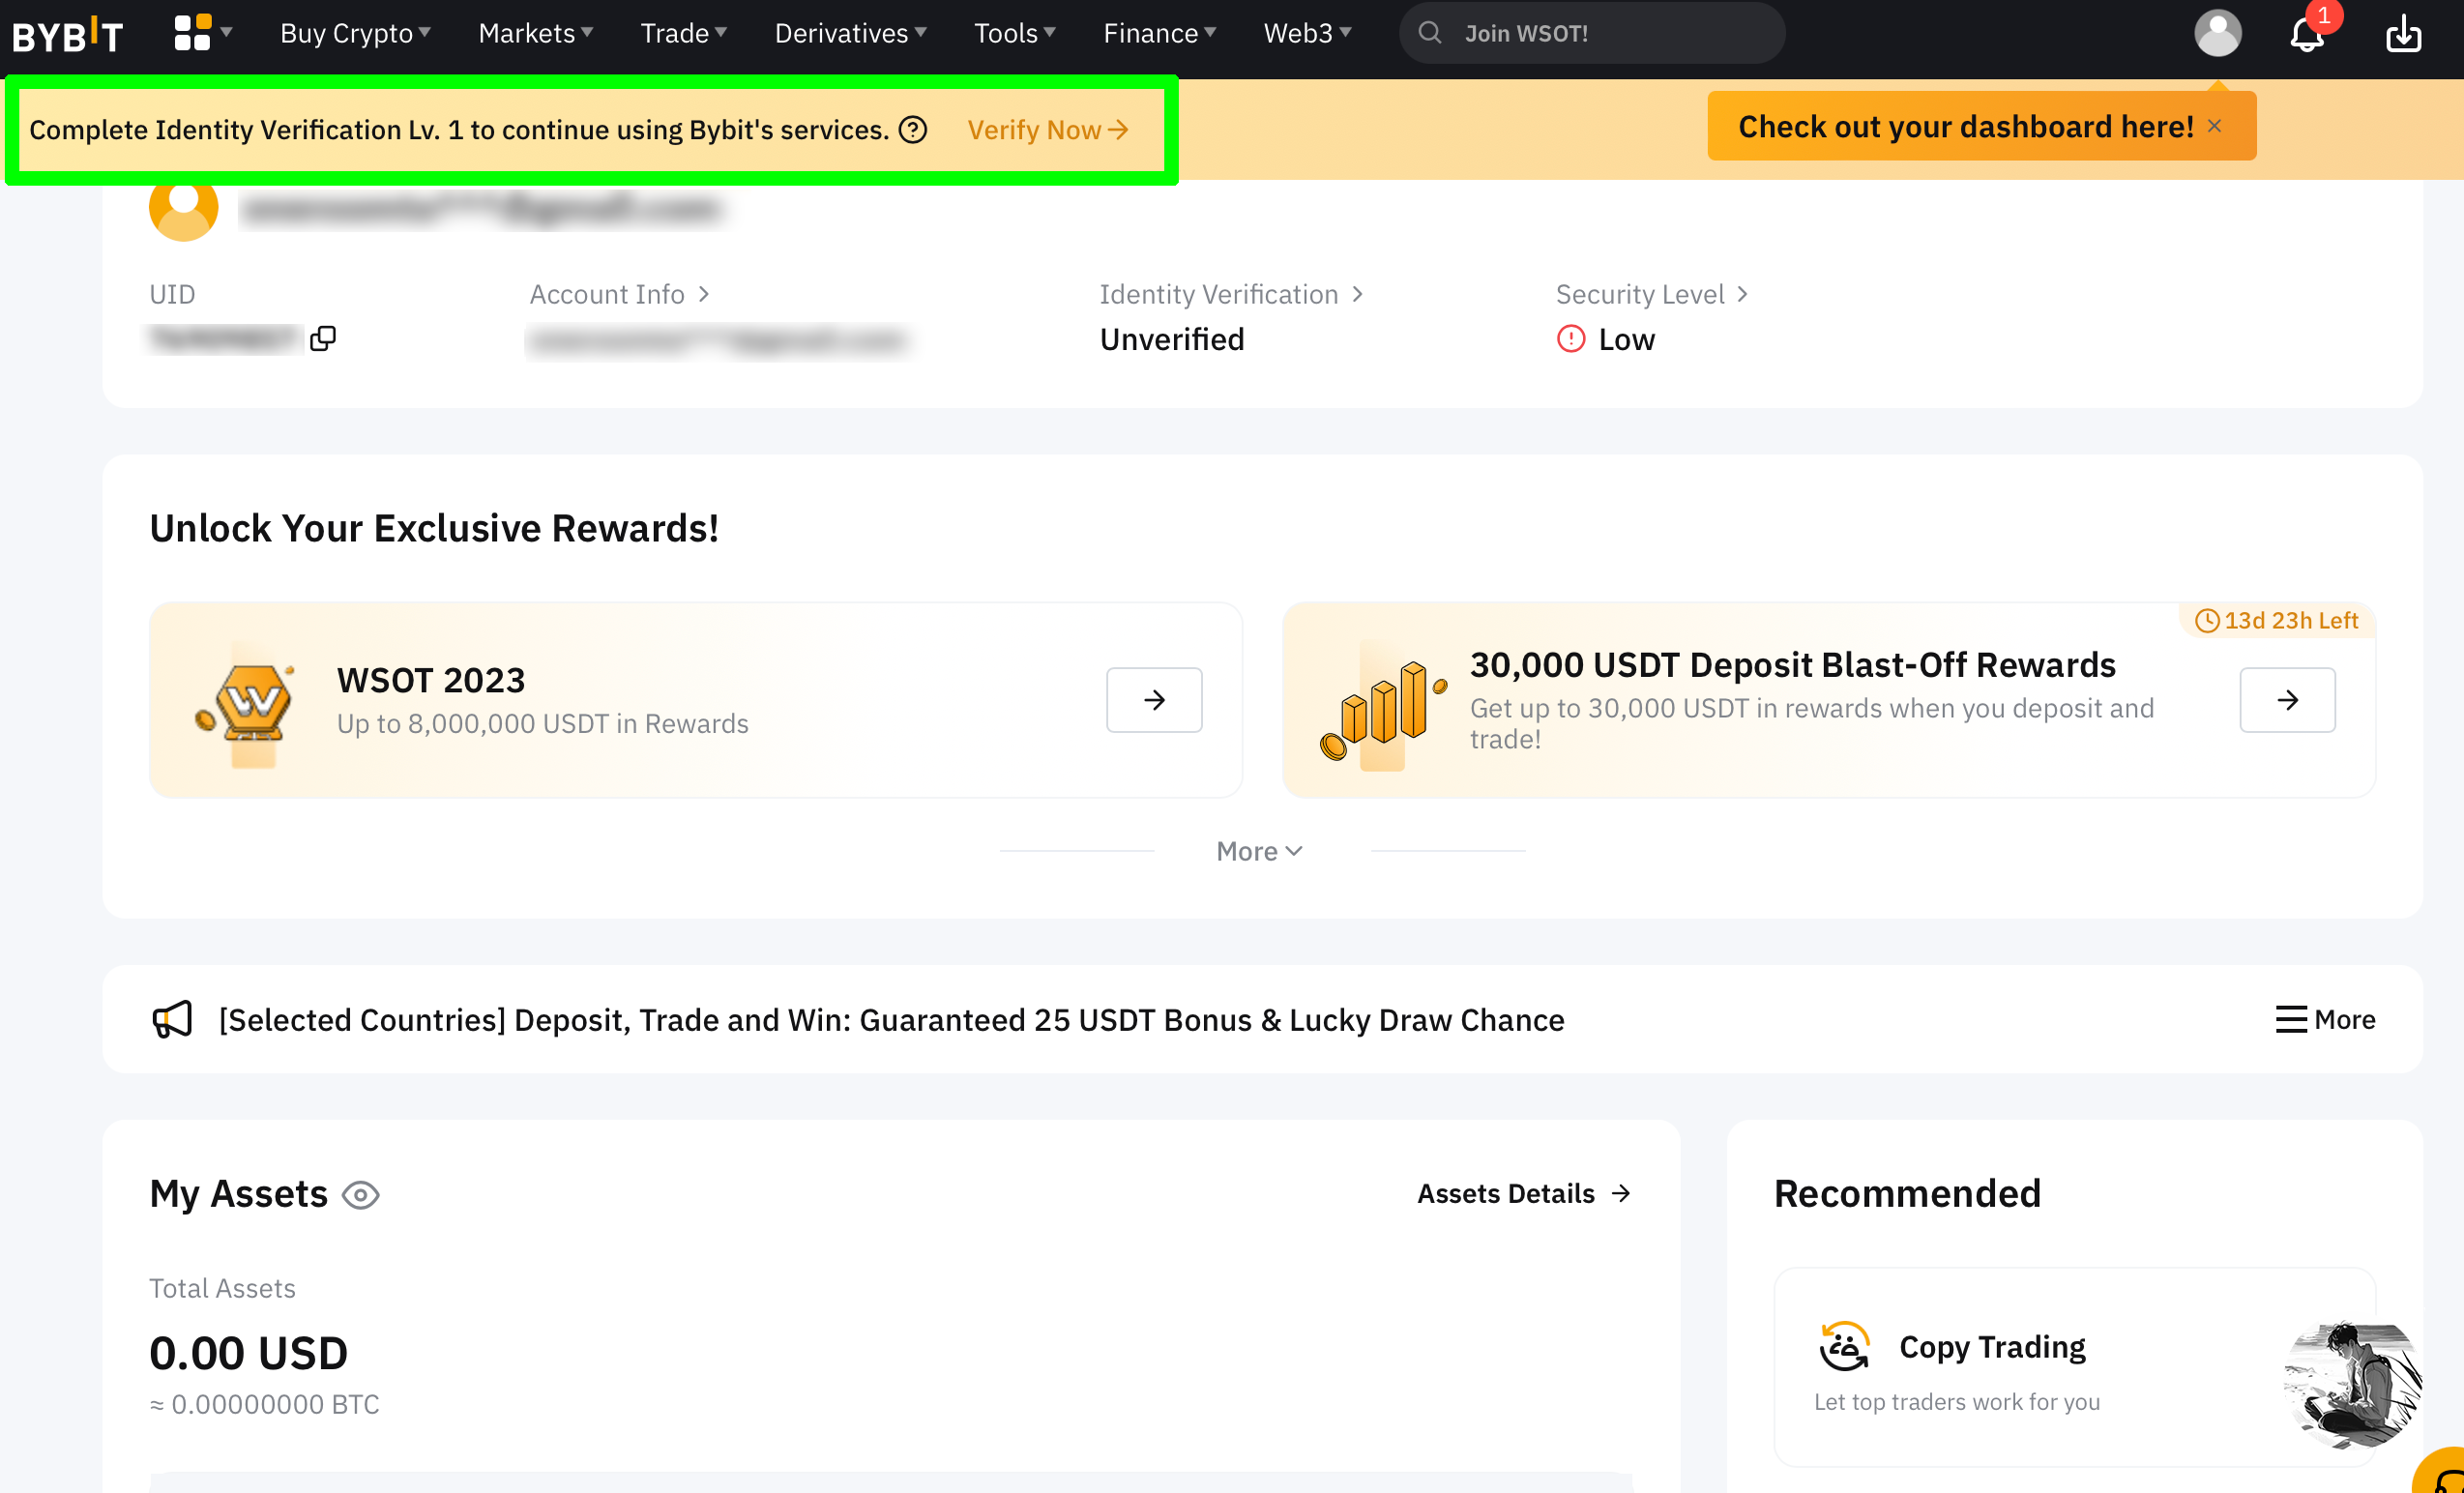
Task: Click the Total Assets label
Action: 222,1288
